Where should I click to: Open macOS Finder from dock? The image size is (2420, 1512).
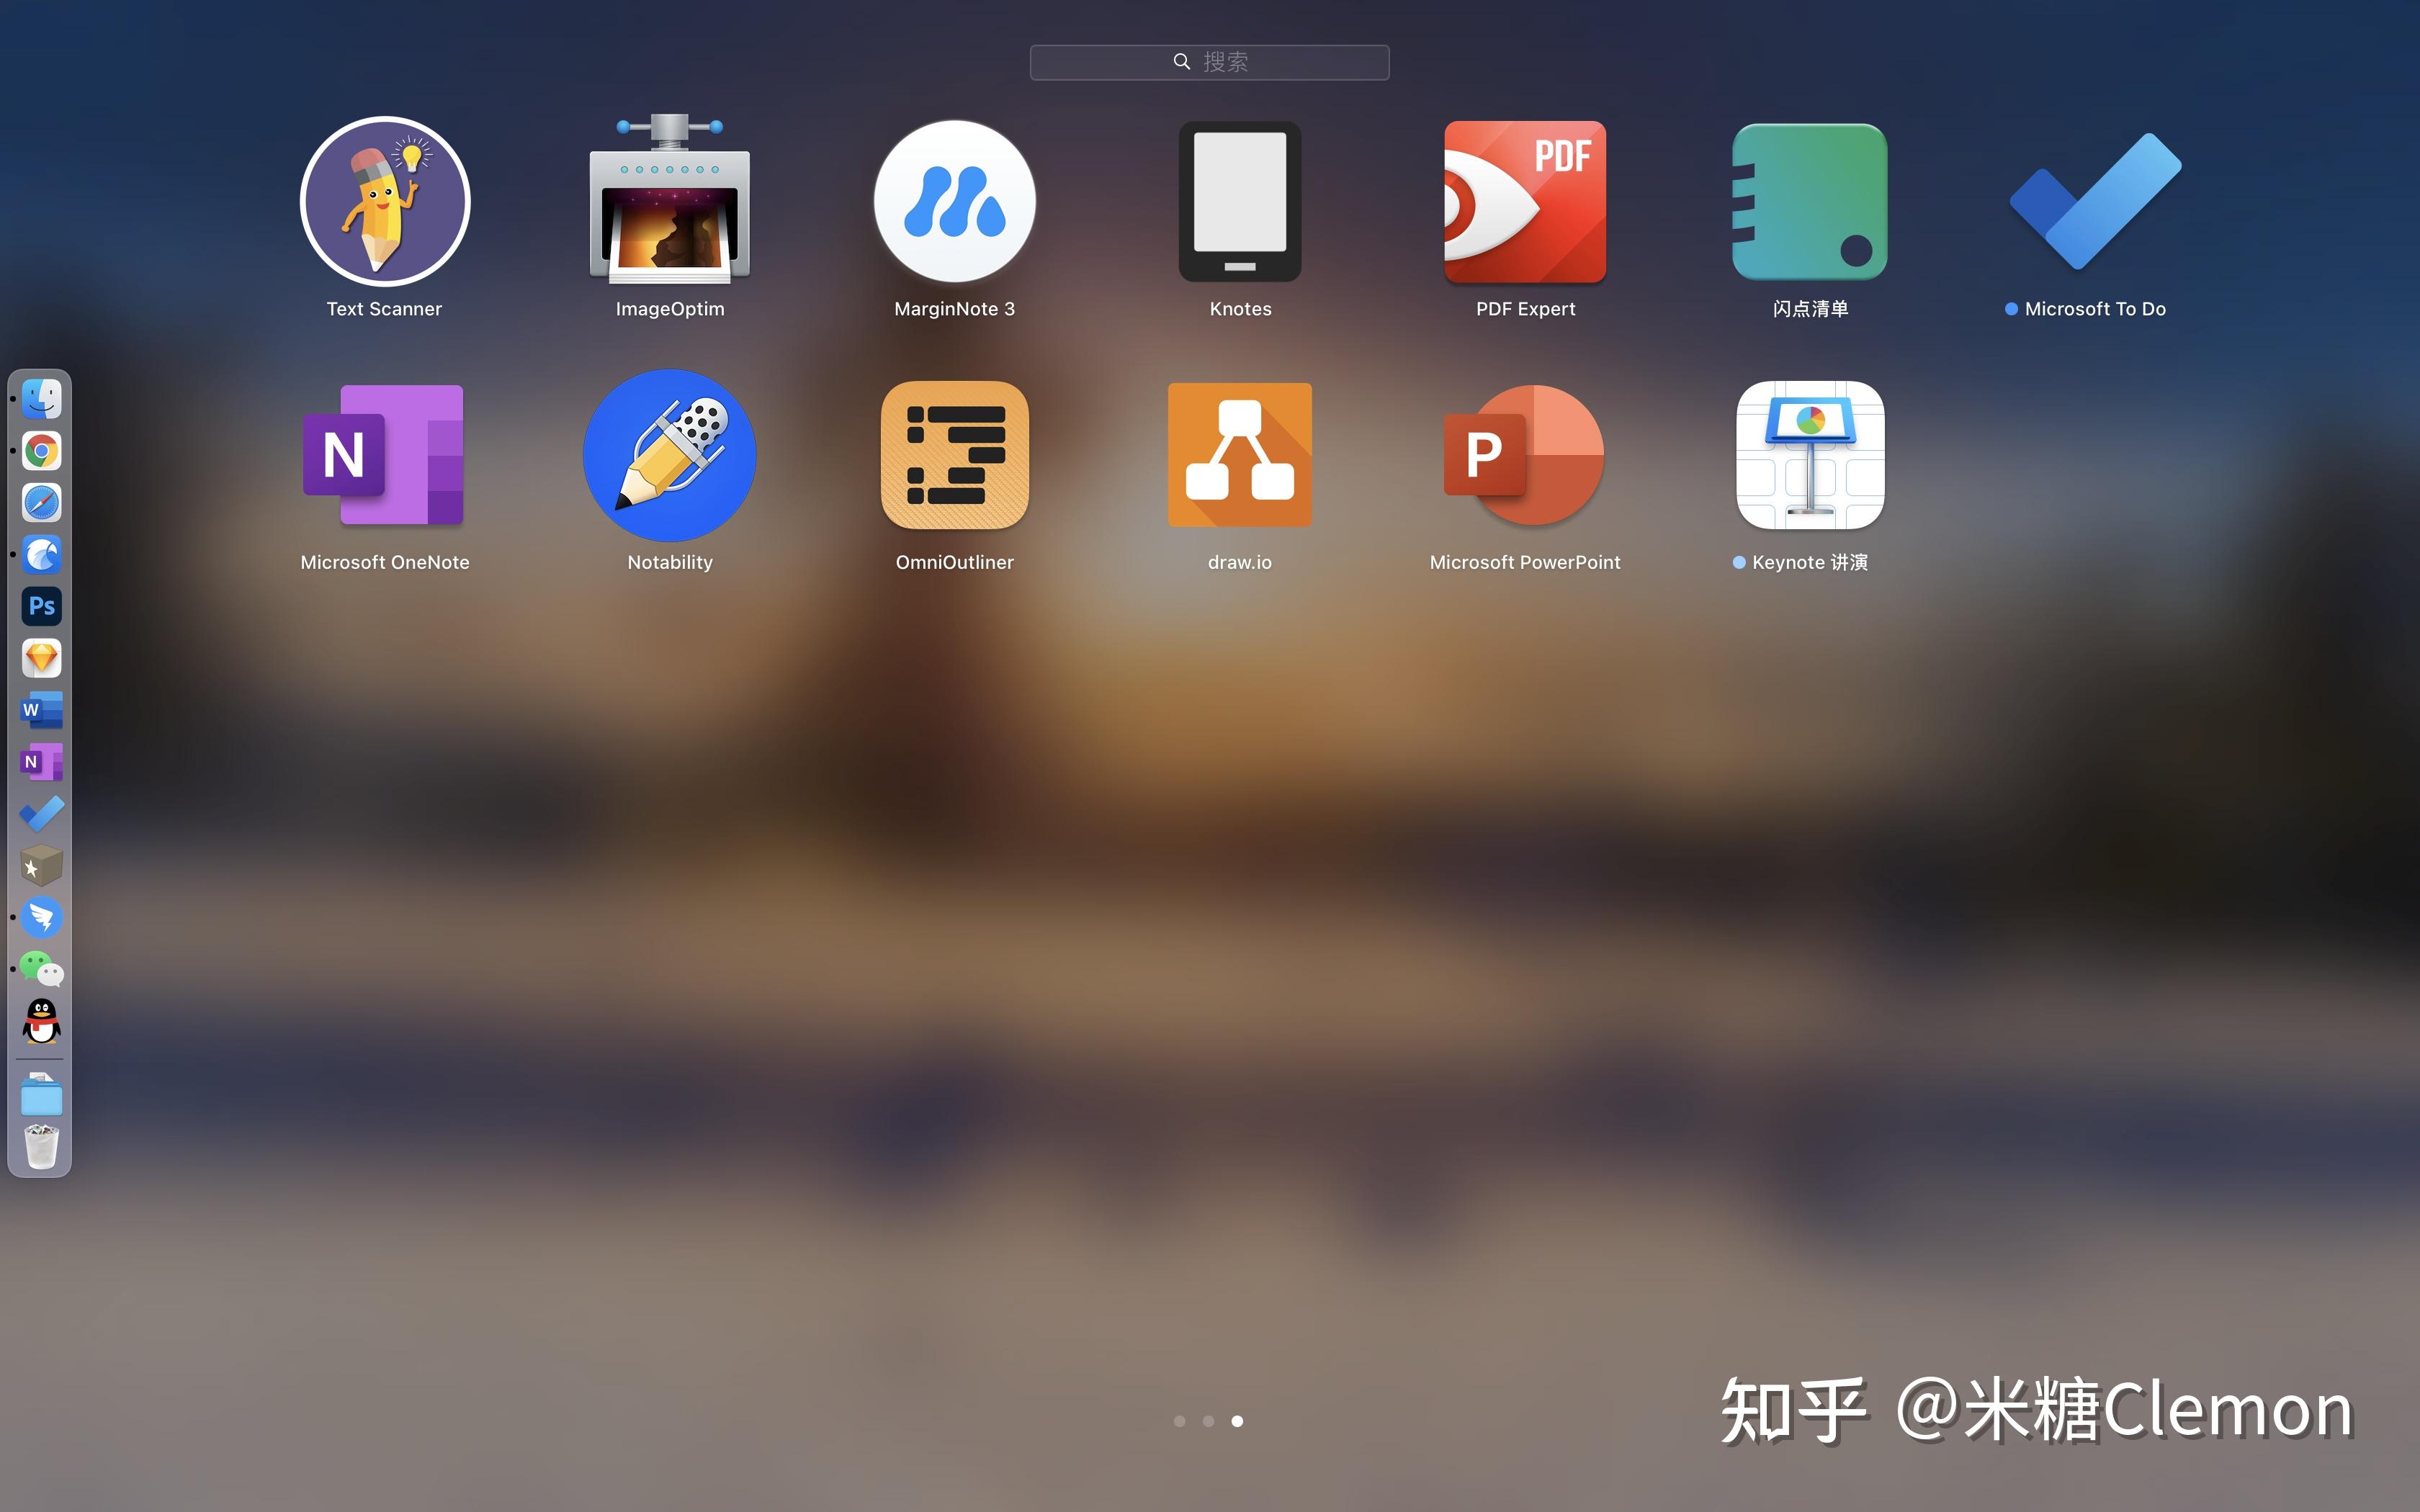click(43, 397)
